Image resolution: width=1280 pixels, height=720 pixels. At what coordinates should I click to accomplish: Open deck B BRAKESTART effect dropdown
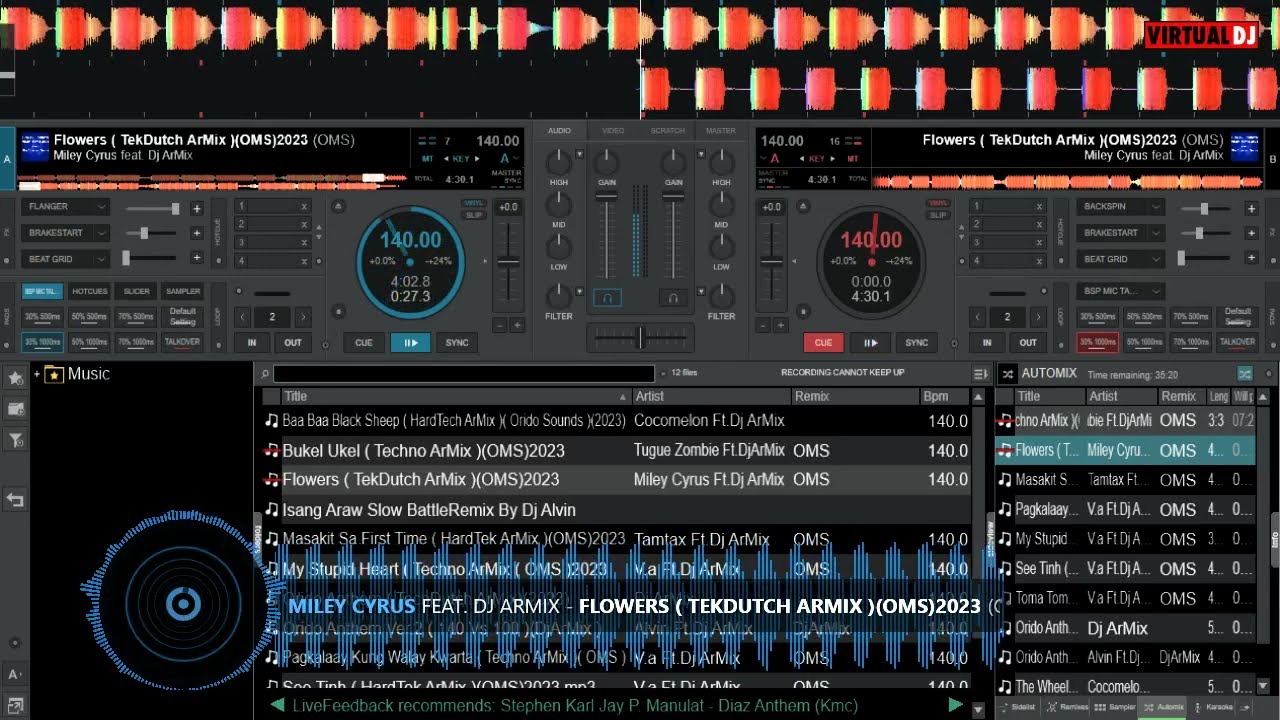click(x=1120, y=232)
